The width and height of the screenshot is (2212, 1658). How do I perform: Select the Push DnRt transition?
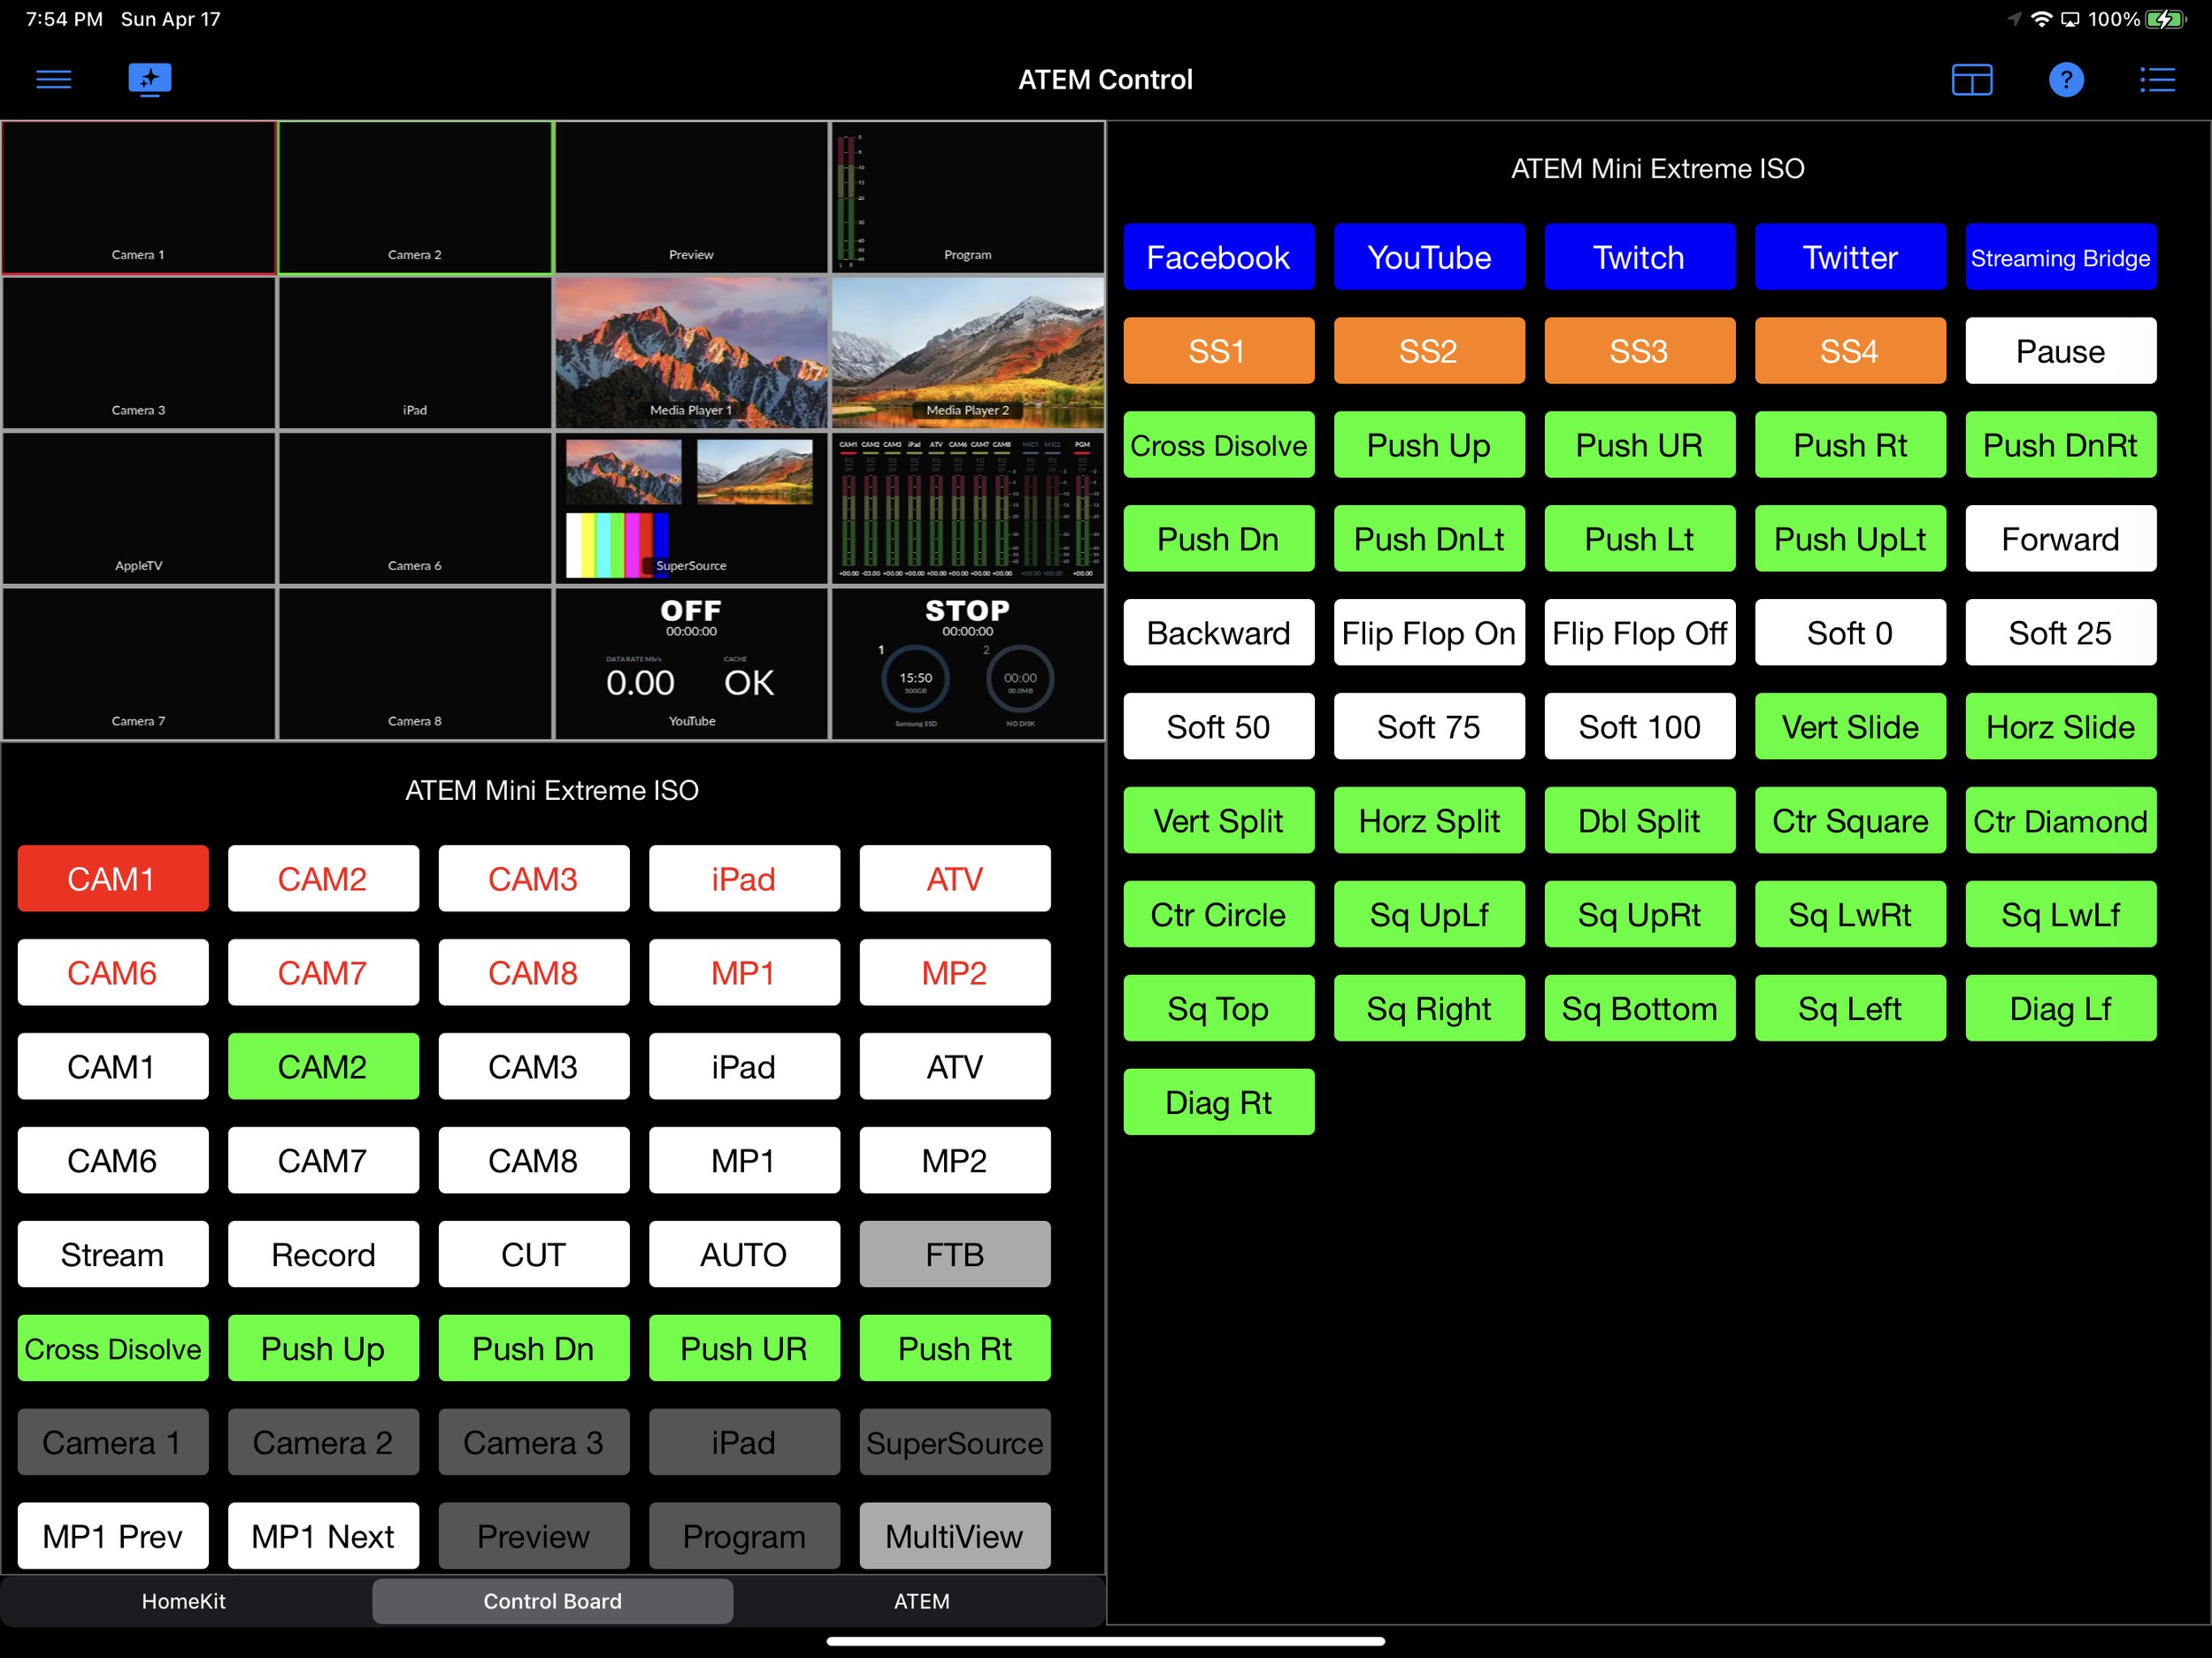(x=2060, y=445)
